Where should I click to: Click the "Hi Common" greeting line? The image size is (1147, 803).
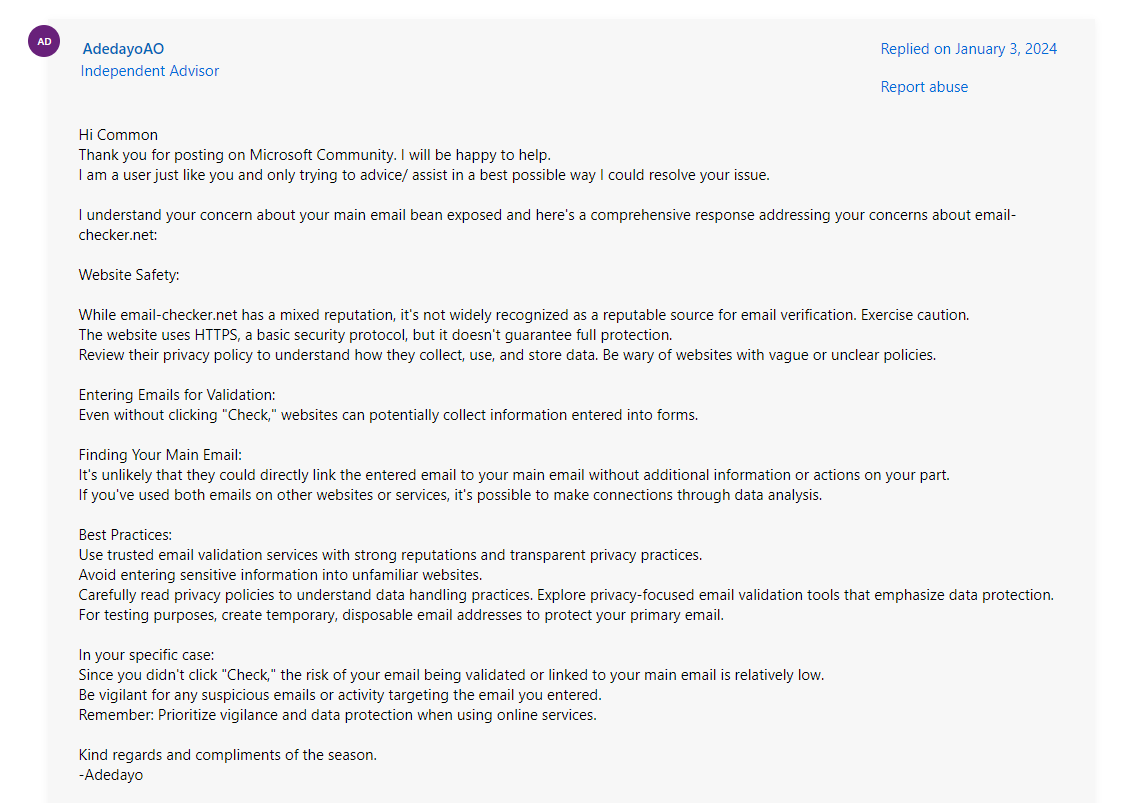[x=118, y=135]
